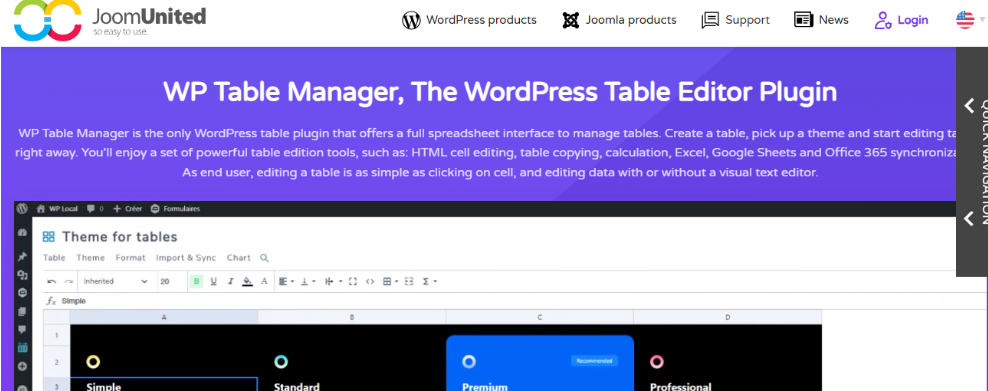This screenshot has width=988, height=391.
Task: Toggle italic formatting in table toolbar
Action: point(231,281)
